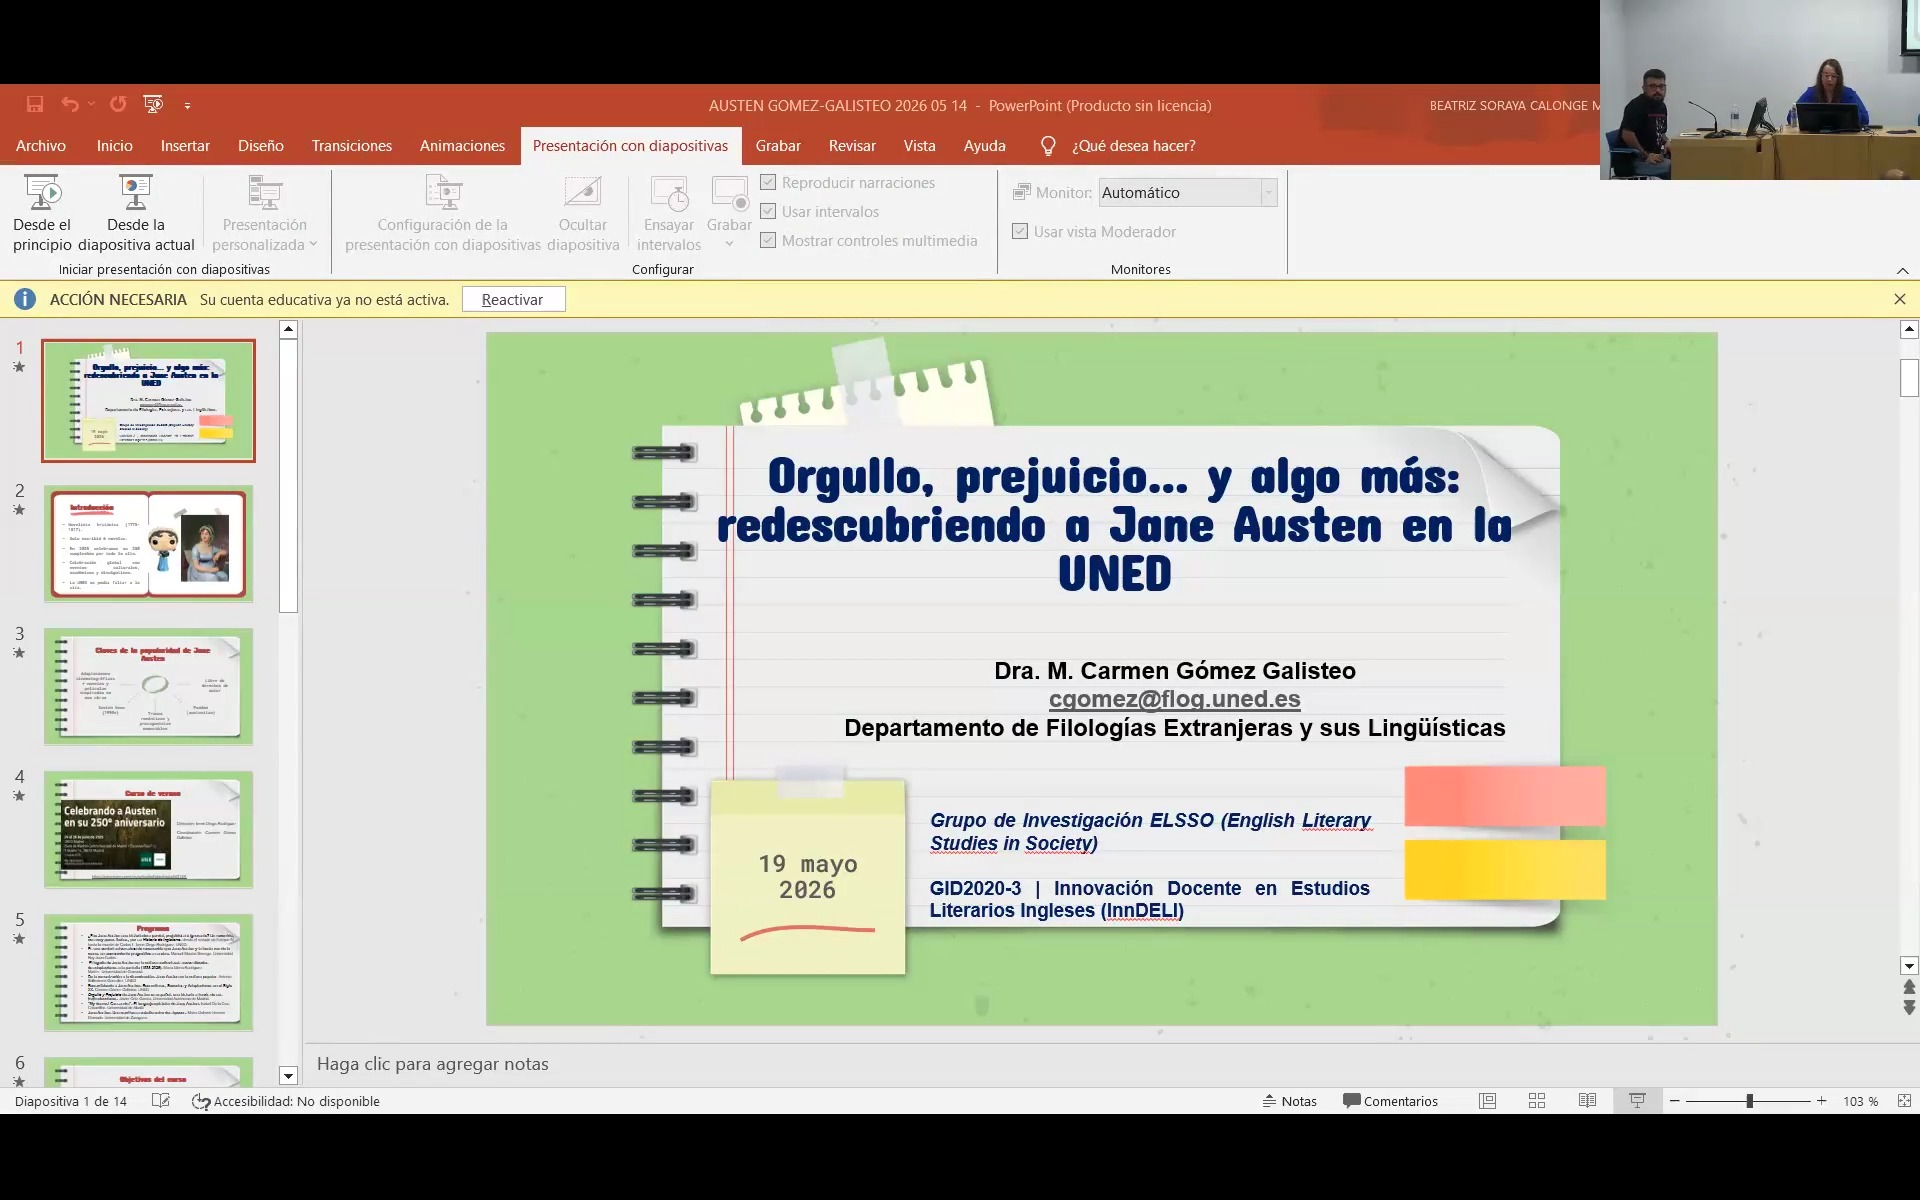Collapse the ribbon with the chevron
The width and height of the screenshot is (1920, 1200).
click(x=1902, y=270)
